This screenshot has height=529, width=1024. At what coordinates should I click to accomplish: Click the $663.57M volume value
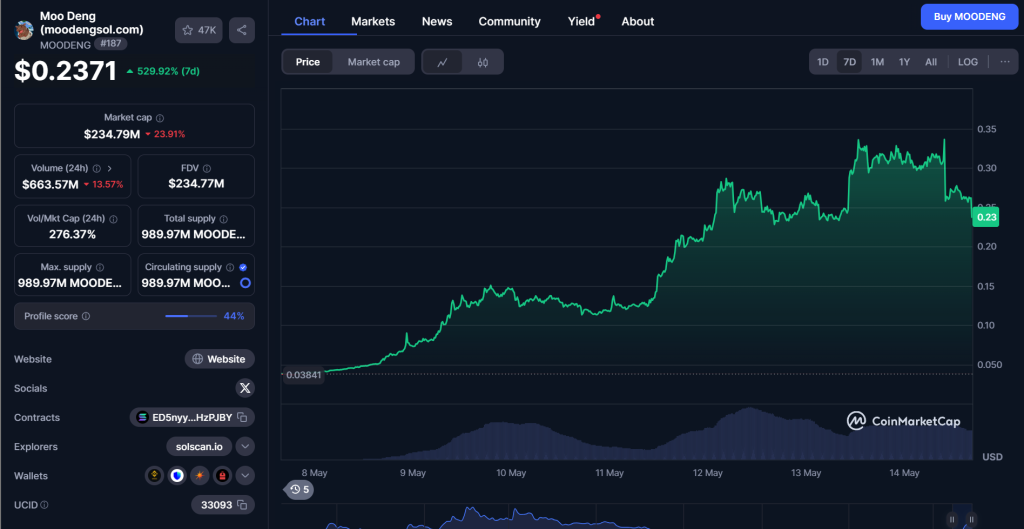point(50,184)
